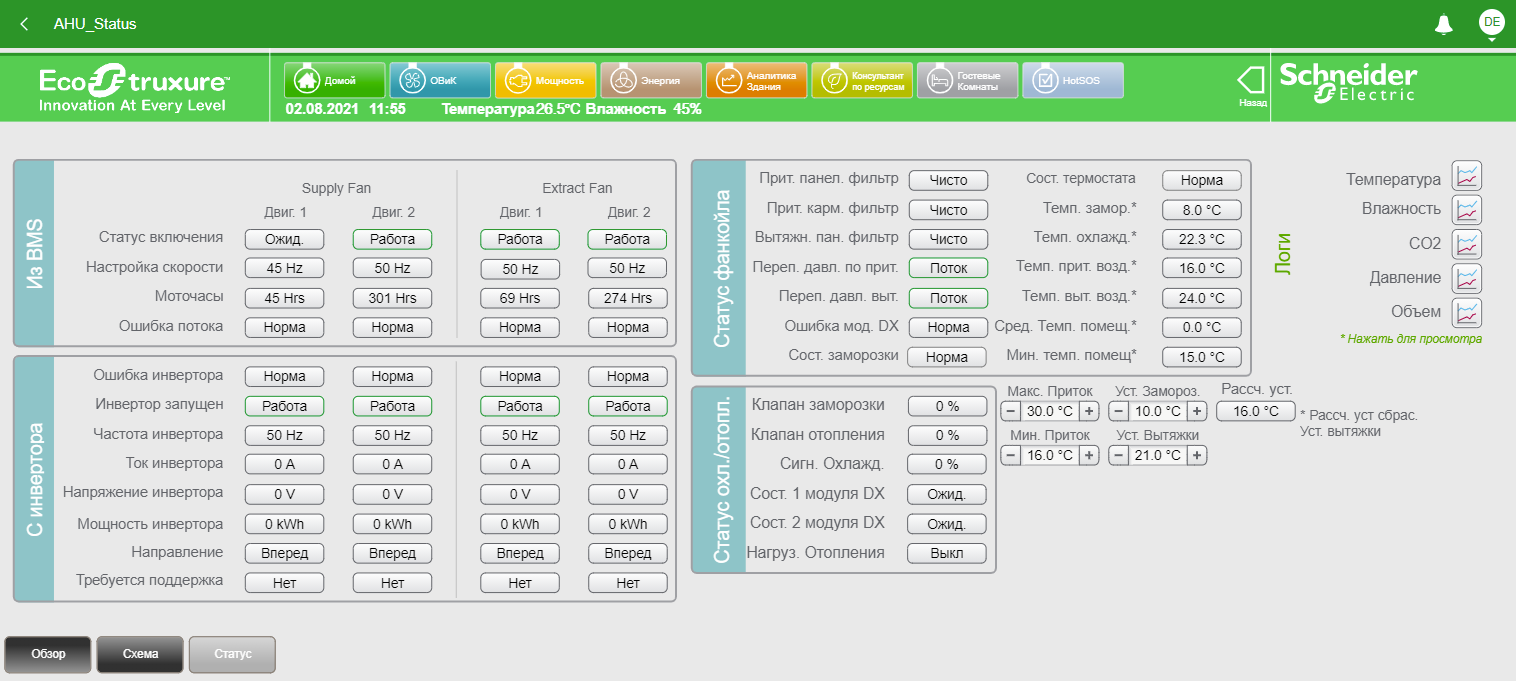The height and width of the screenshot is (681, 1516).
Task: Click Клапан отопления 0 % value
Action: [x=947, y=435]
